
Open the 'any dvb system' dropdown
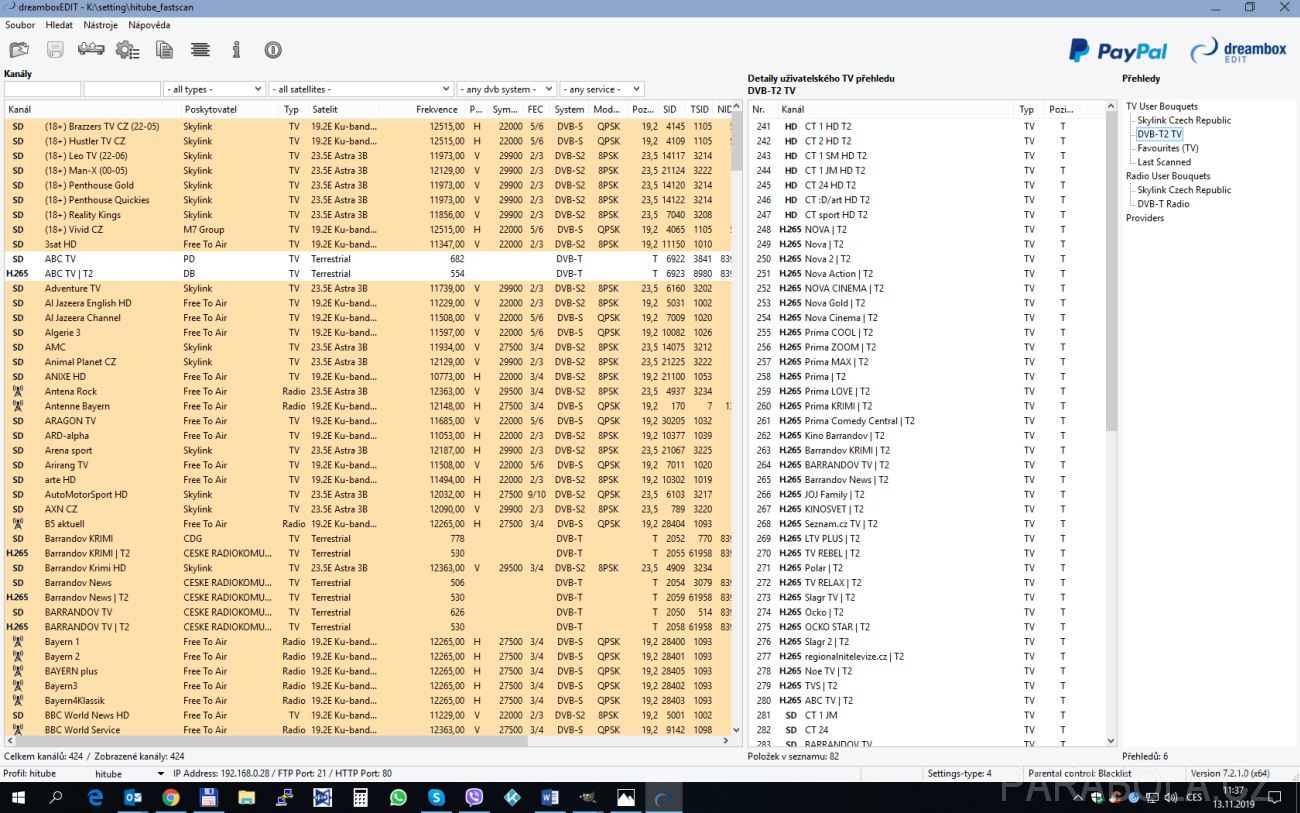506,89
